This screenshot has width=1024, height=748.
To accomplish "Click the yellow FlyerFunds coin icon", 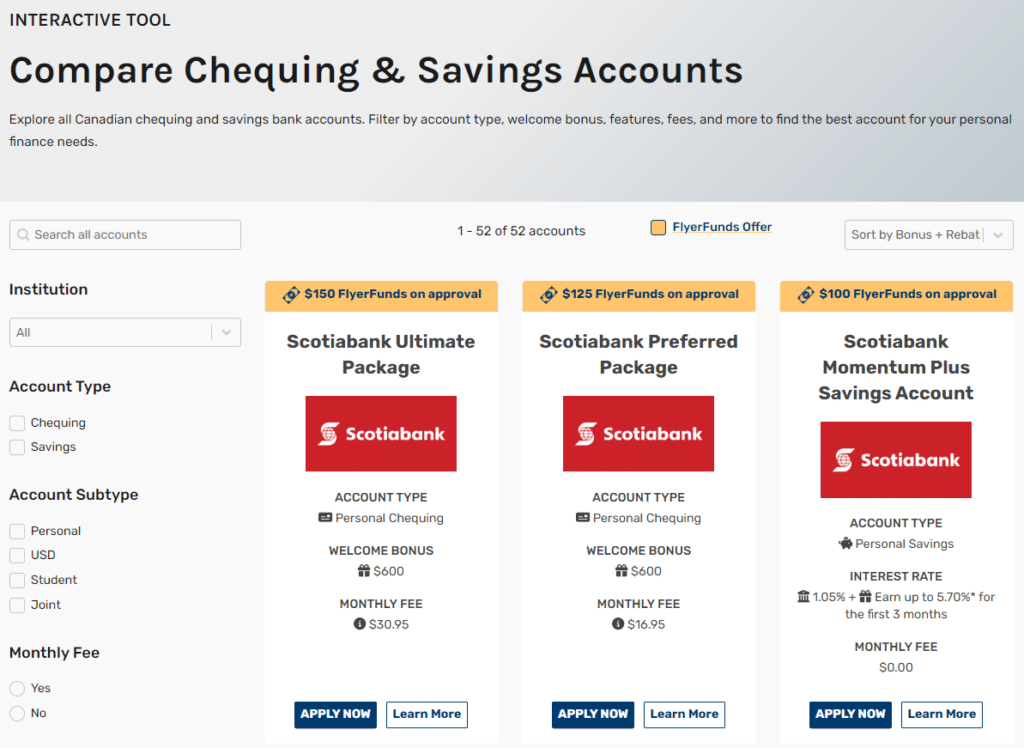I will pos(657,227).
